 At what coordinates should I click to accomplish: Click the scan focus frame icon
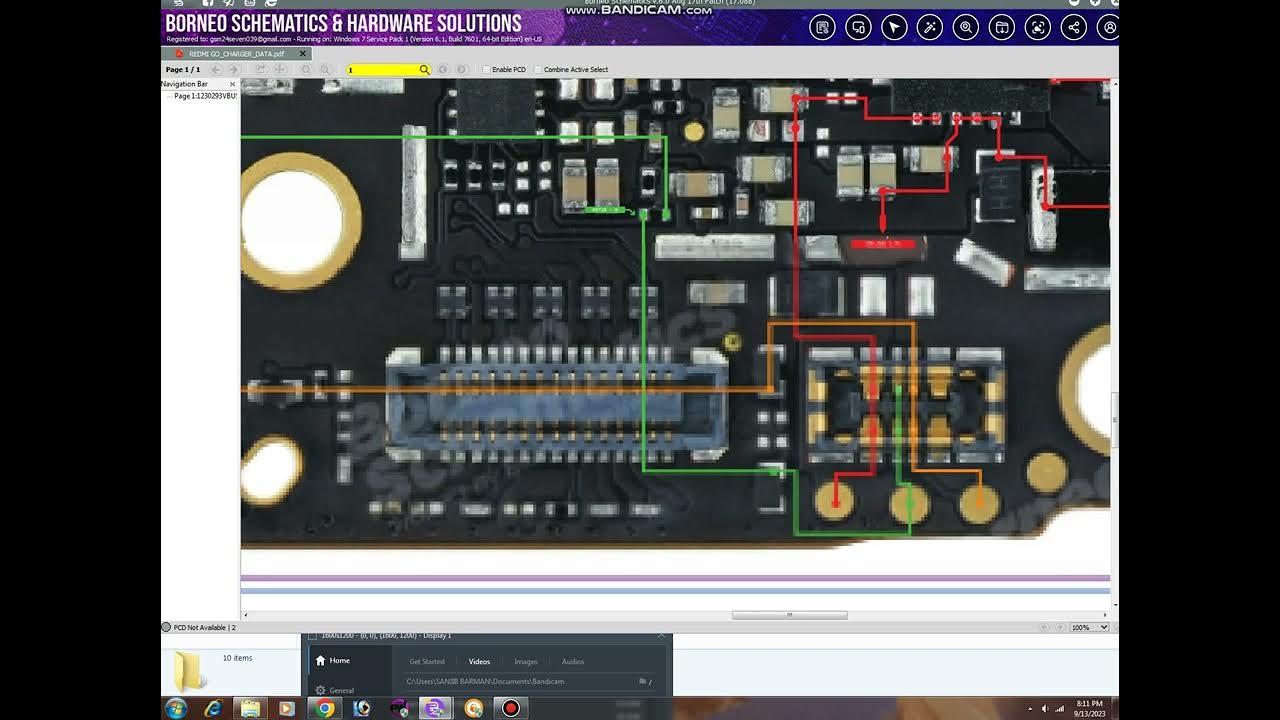(1038, 27)
